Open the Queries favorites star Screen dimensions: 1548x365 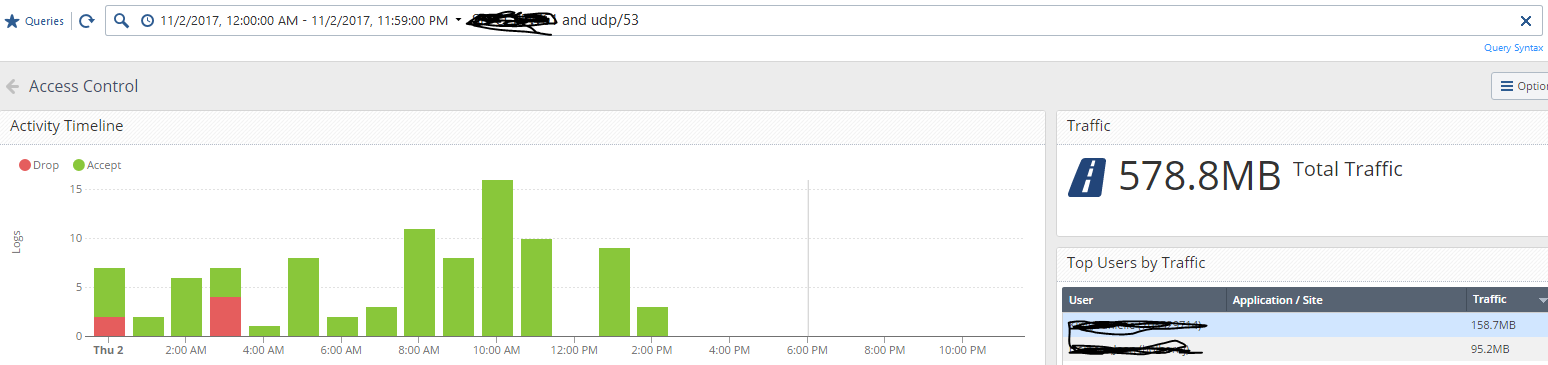(13, 21)
